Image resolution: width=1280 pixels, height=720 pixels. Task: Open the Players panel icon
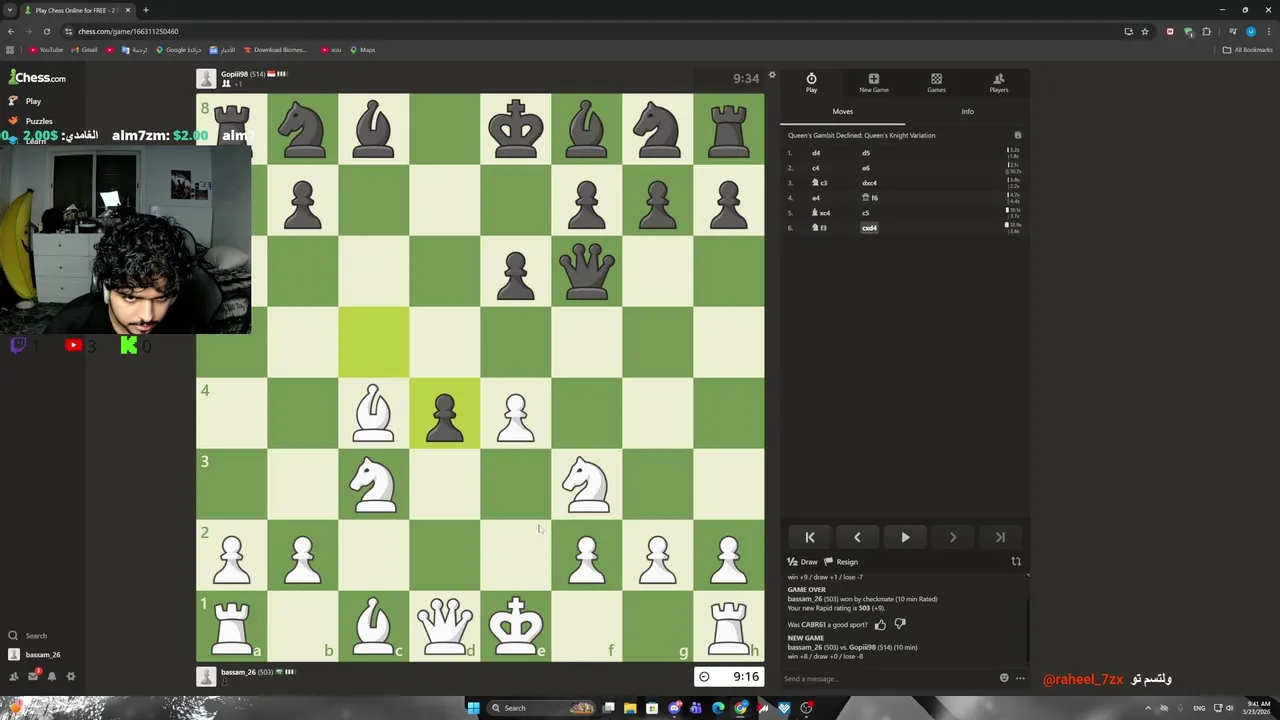pos(998,83)
